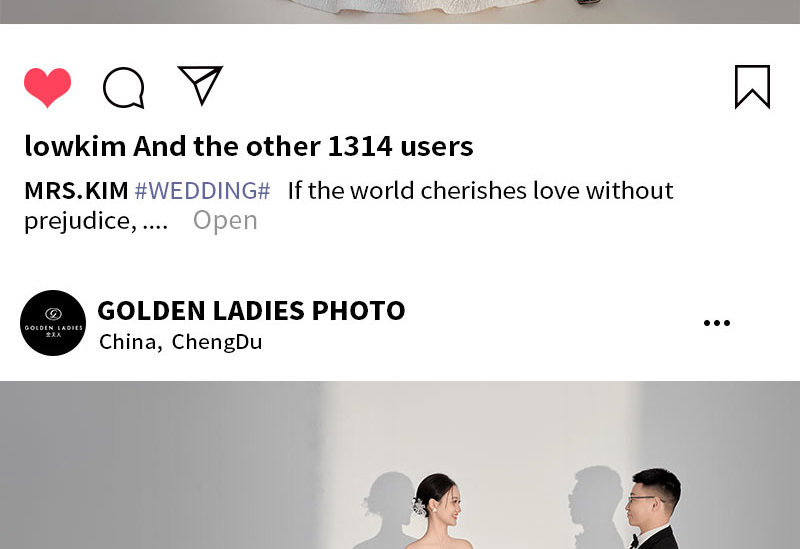Unlike the post via red heart
Image resolution: width=800 pixels, height=549 pixels.
coord(47,87)
